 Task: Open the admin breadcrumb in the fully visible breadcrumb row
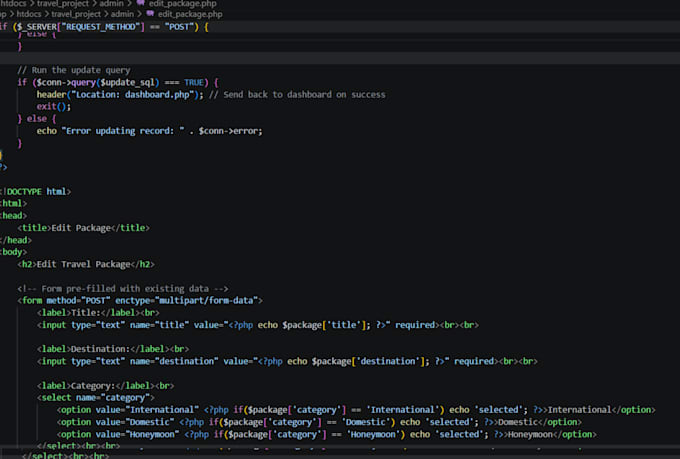pyautogui.click(x=122, y=14)
